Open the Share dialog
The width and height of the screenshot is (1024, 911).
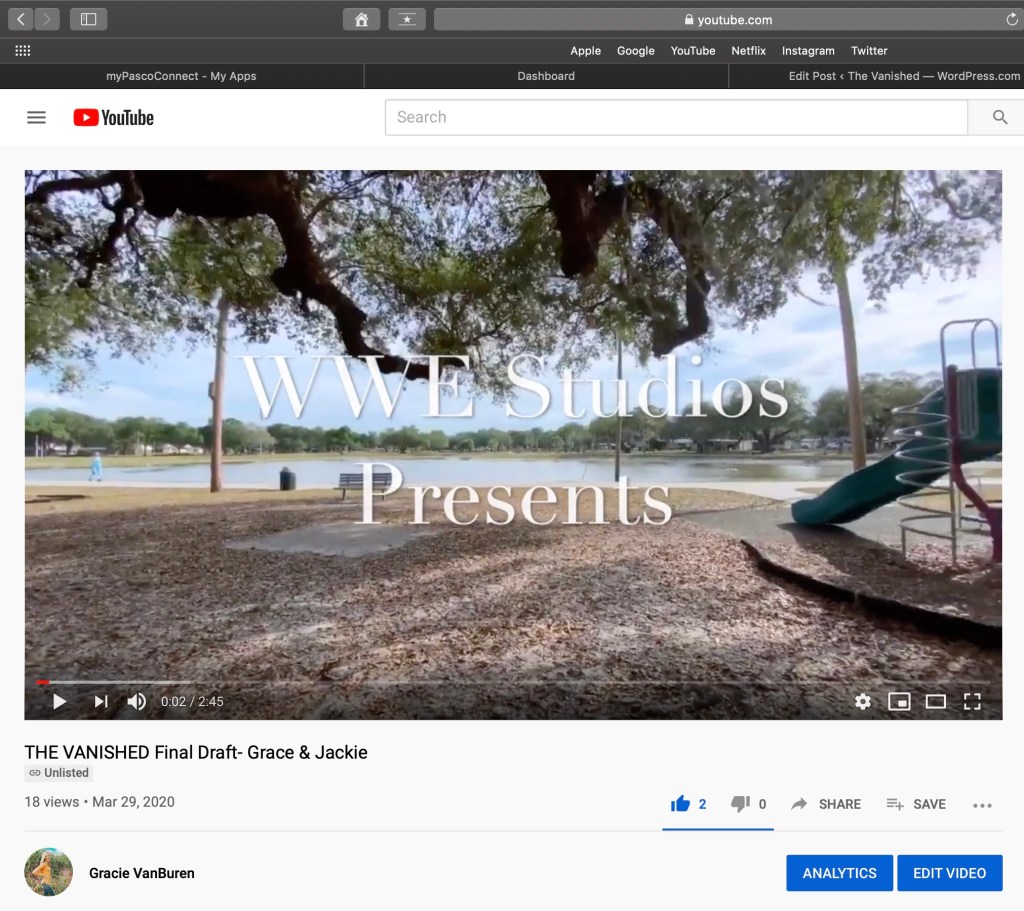point(826,804)
